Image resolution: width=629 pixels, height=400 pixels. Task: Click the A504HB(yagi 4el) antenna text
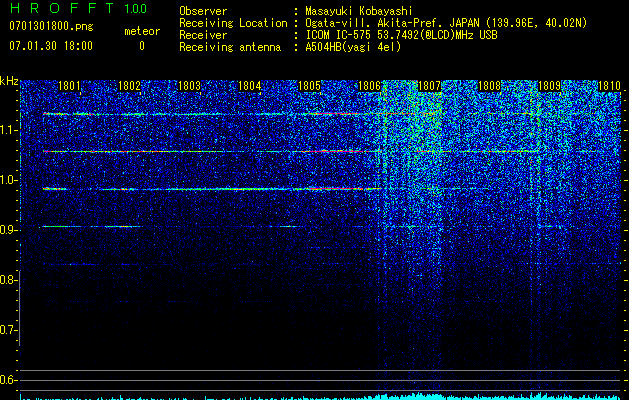(353, 47)
